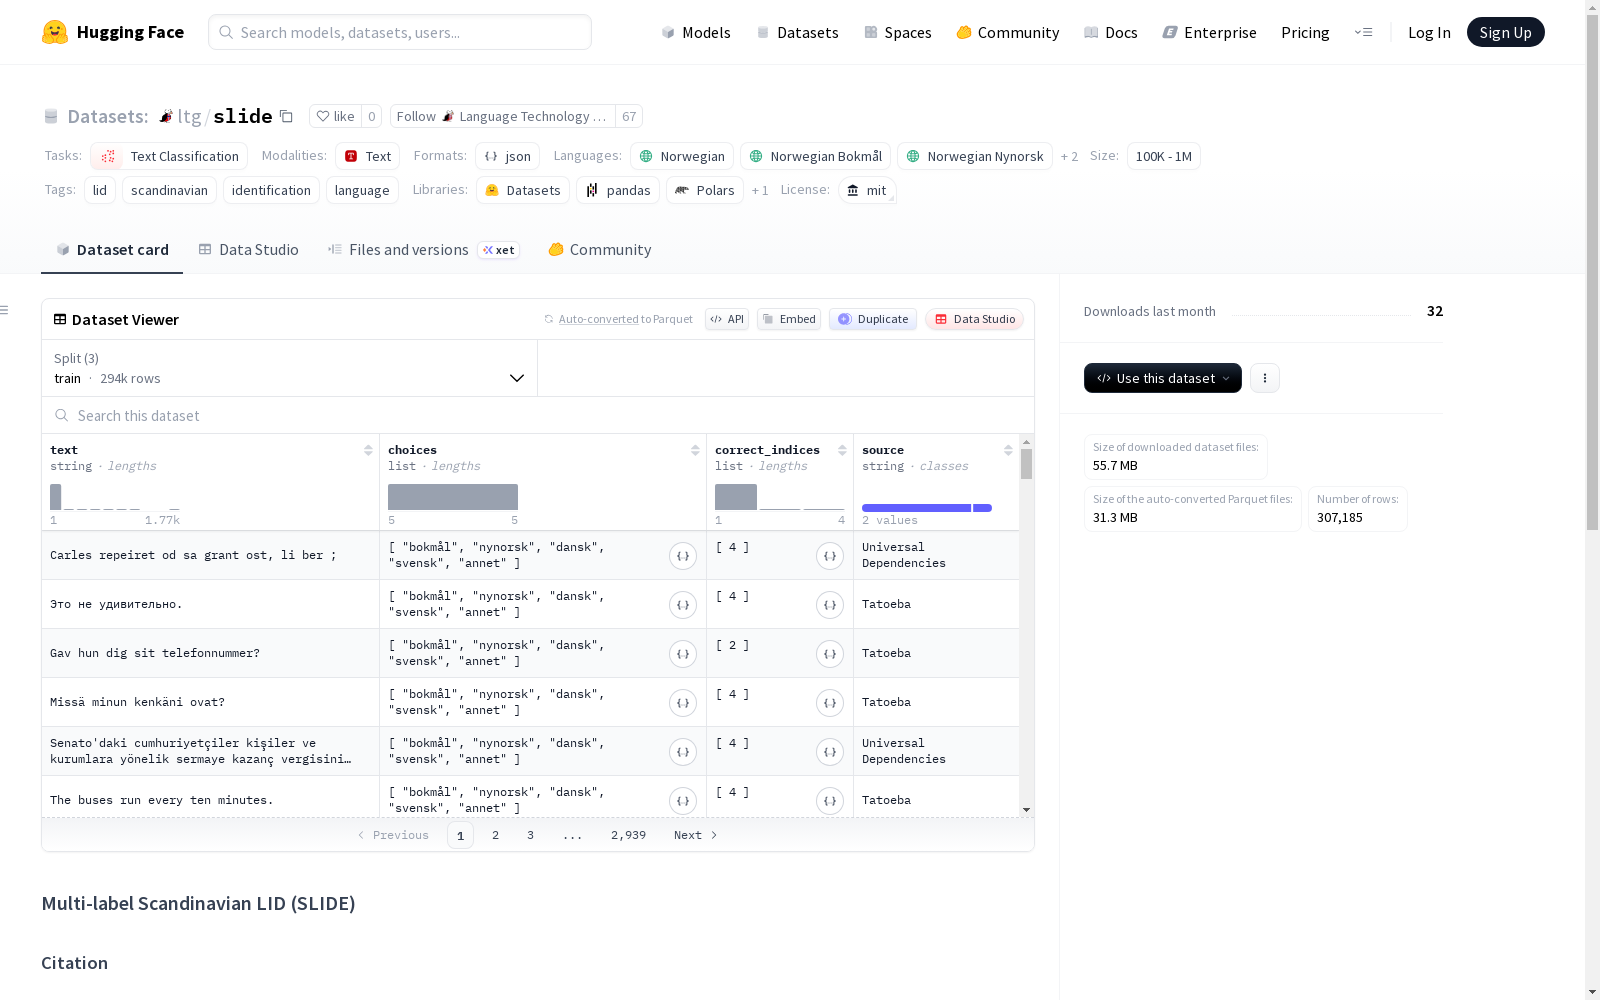Show the +2 more languages
Viewport: 1600px width, 1000px height.
[1069, 156]
